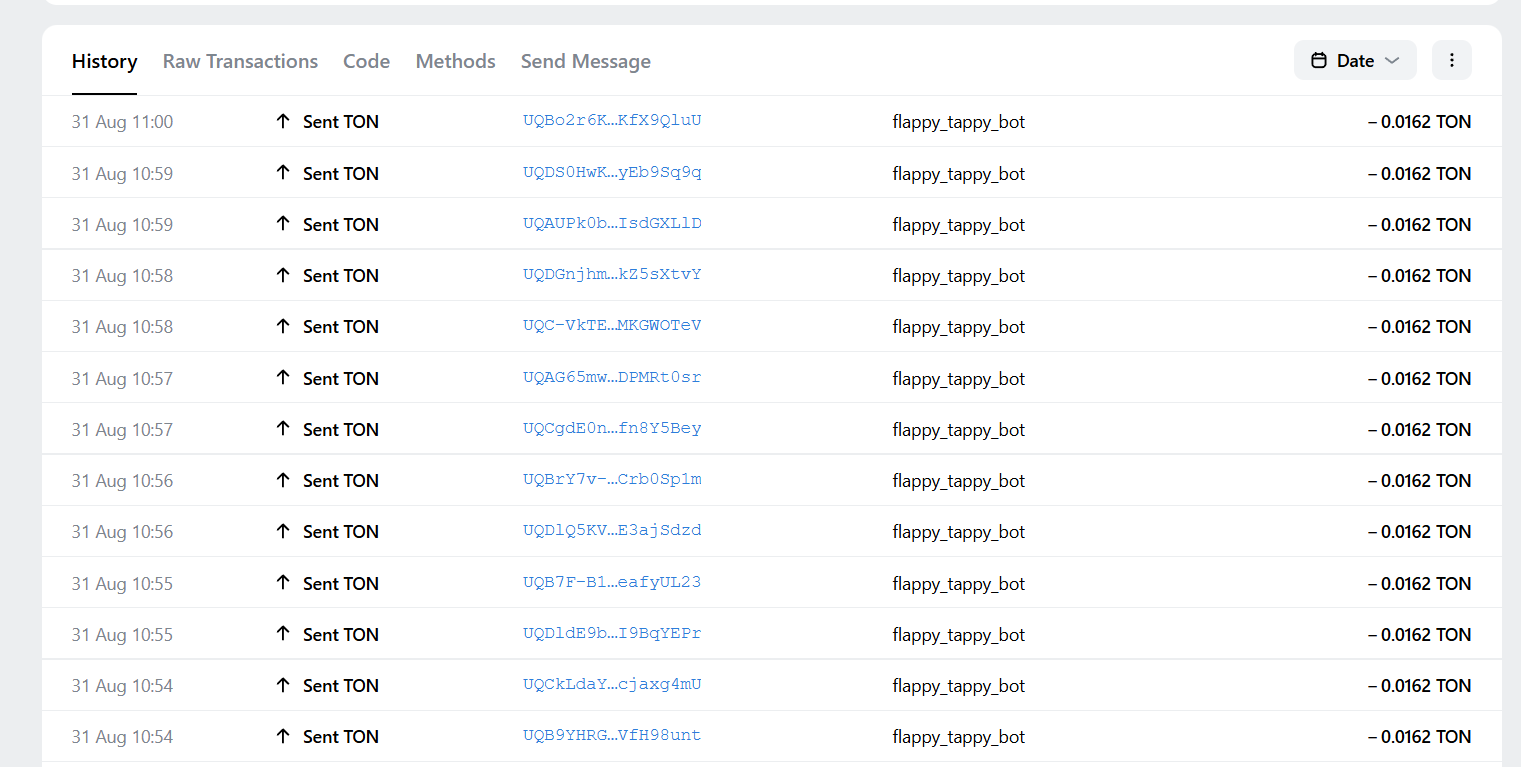The width and height of the screenshot is (1521, 767).
Task: Select the History tab
Action: coord(104,61)
